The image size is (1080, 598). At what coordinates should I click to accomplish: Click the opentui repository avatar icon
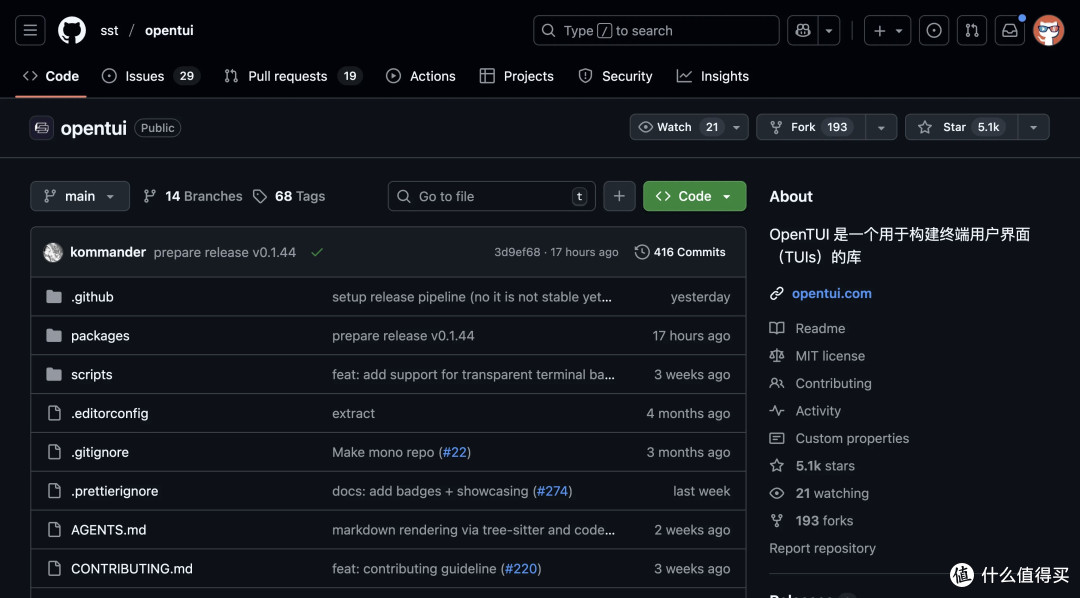[x=41, y=127]
